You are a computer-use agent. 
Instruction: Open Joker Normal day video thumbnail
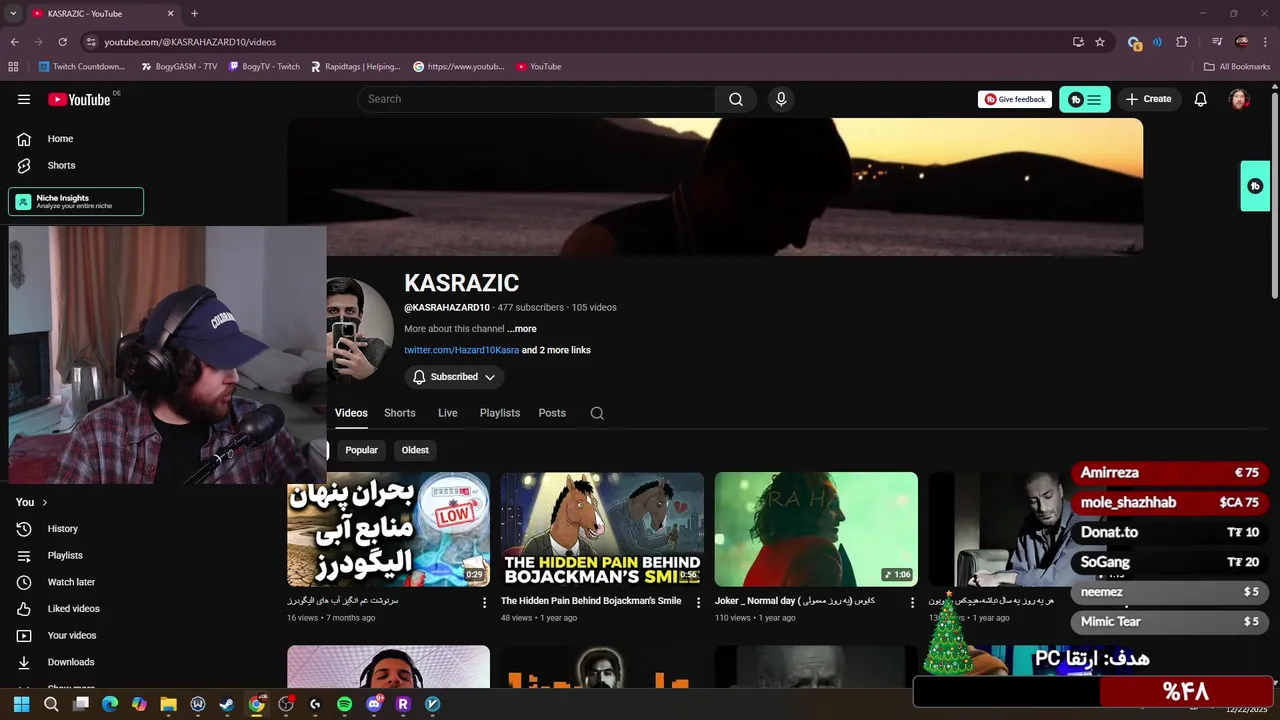(x=816, y=529)
